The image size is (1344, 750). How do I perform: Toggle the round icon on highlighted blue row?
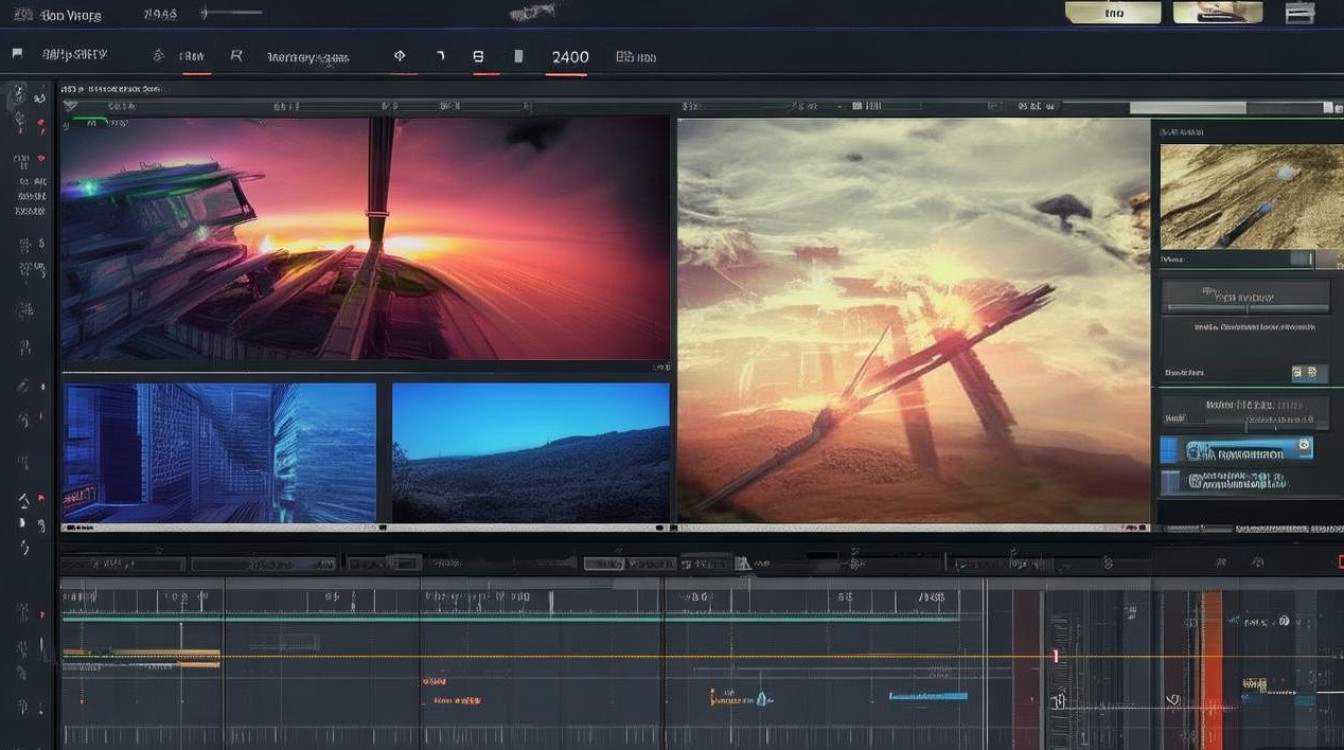click(x=1303, y=446)
